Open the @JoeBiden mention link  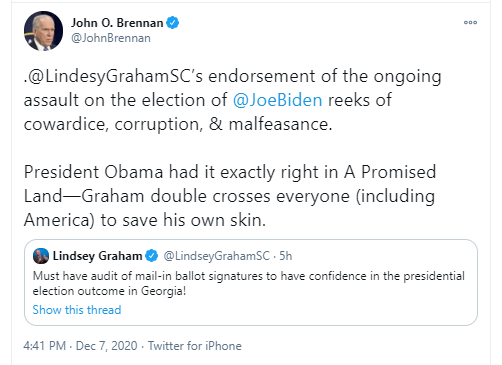coord(277,100)
